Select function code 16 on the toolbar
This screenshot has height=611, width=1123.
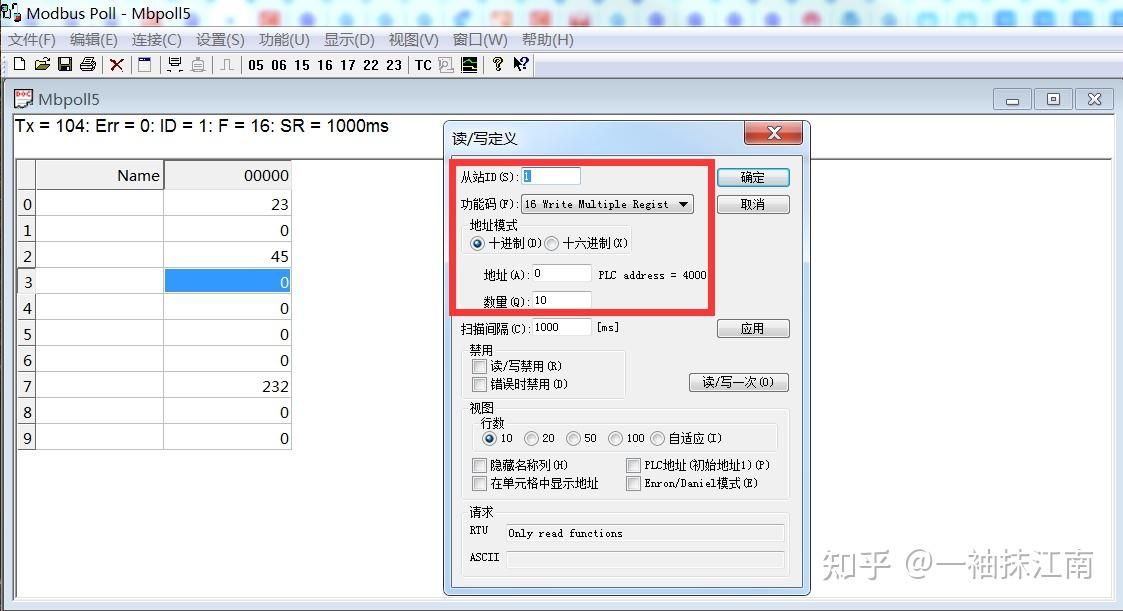[x=325, y=65]
